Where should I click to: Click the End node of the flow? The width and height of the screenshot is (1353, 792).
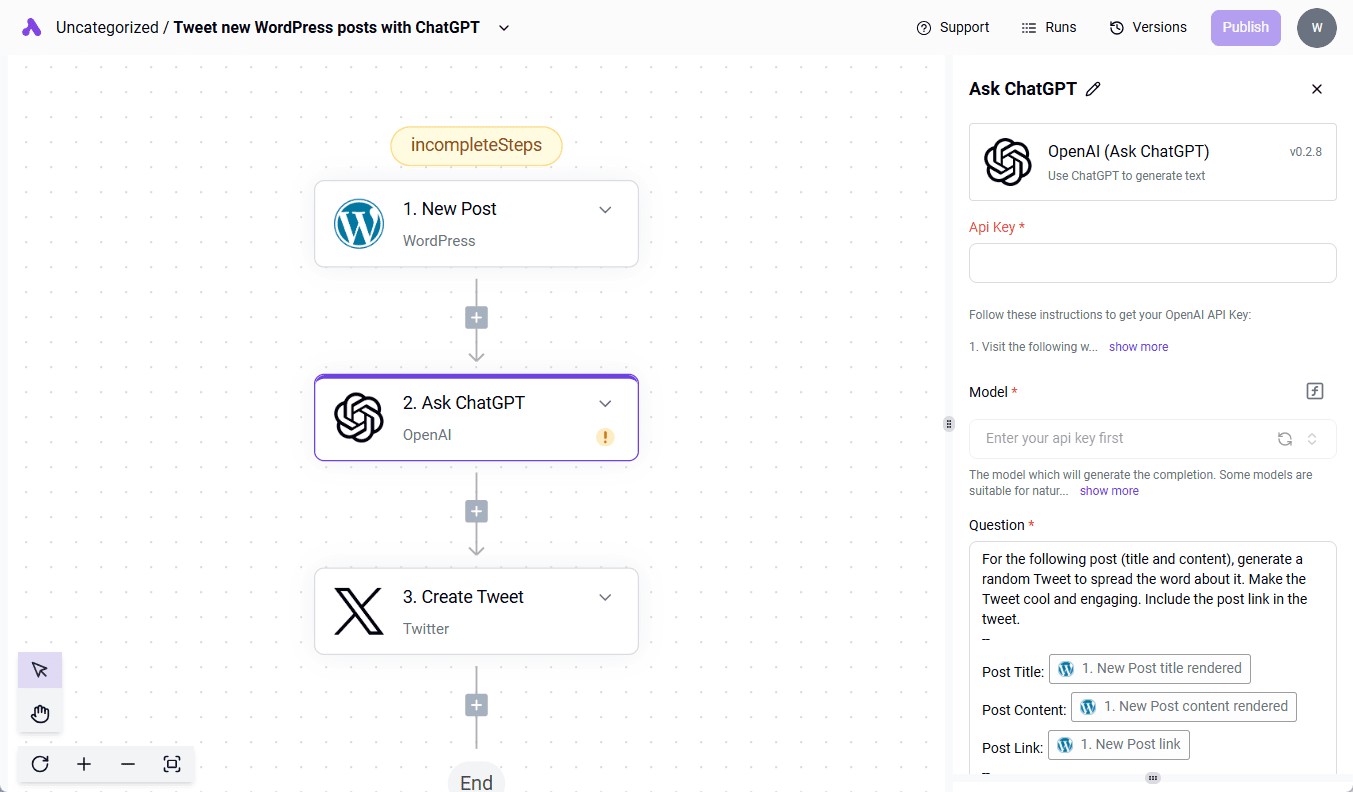[x=476, y=781]
